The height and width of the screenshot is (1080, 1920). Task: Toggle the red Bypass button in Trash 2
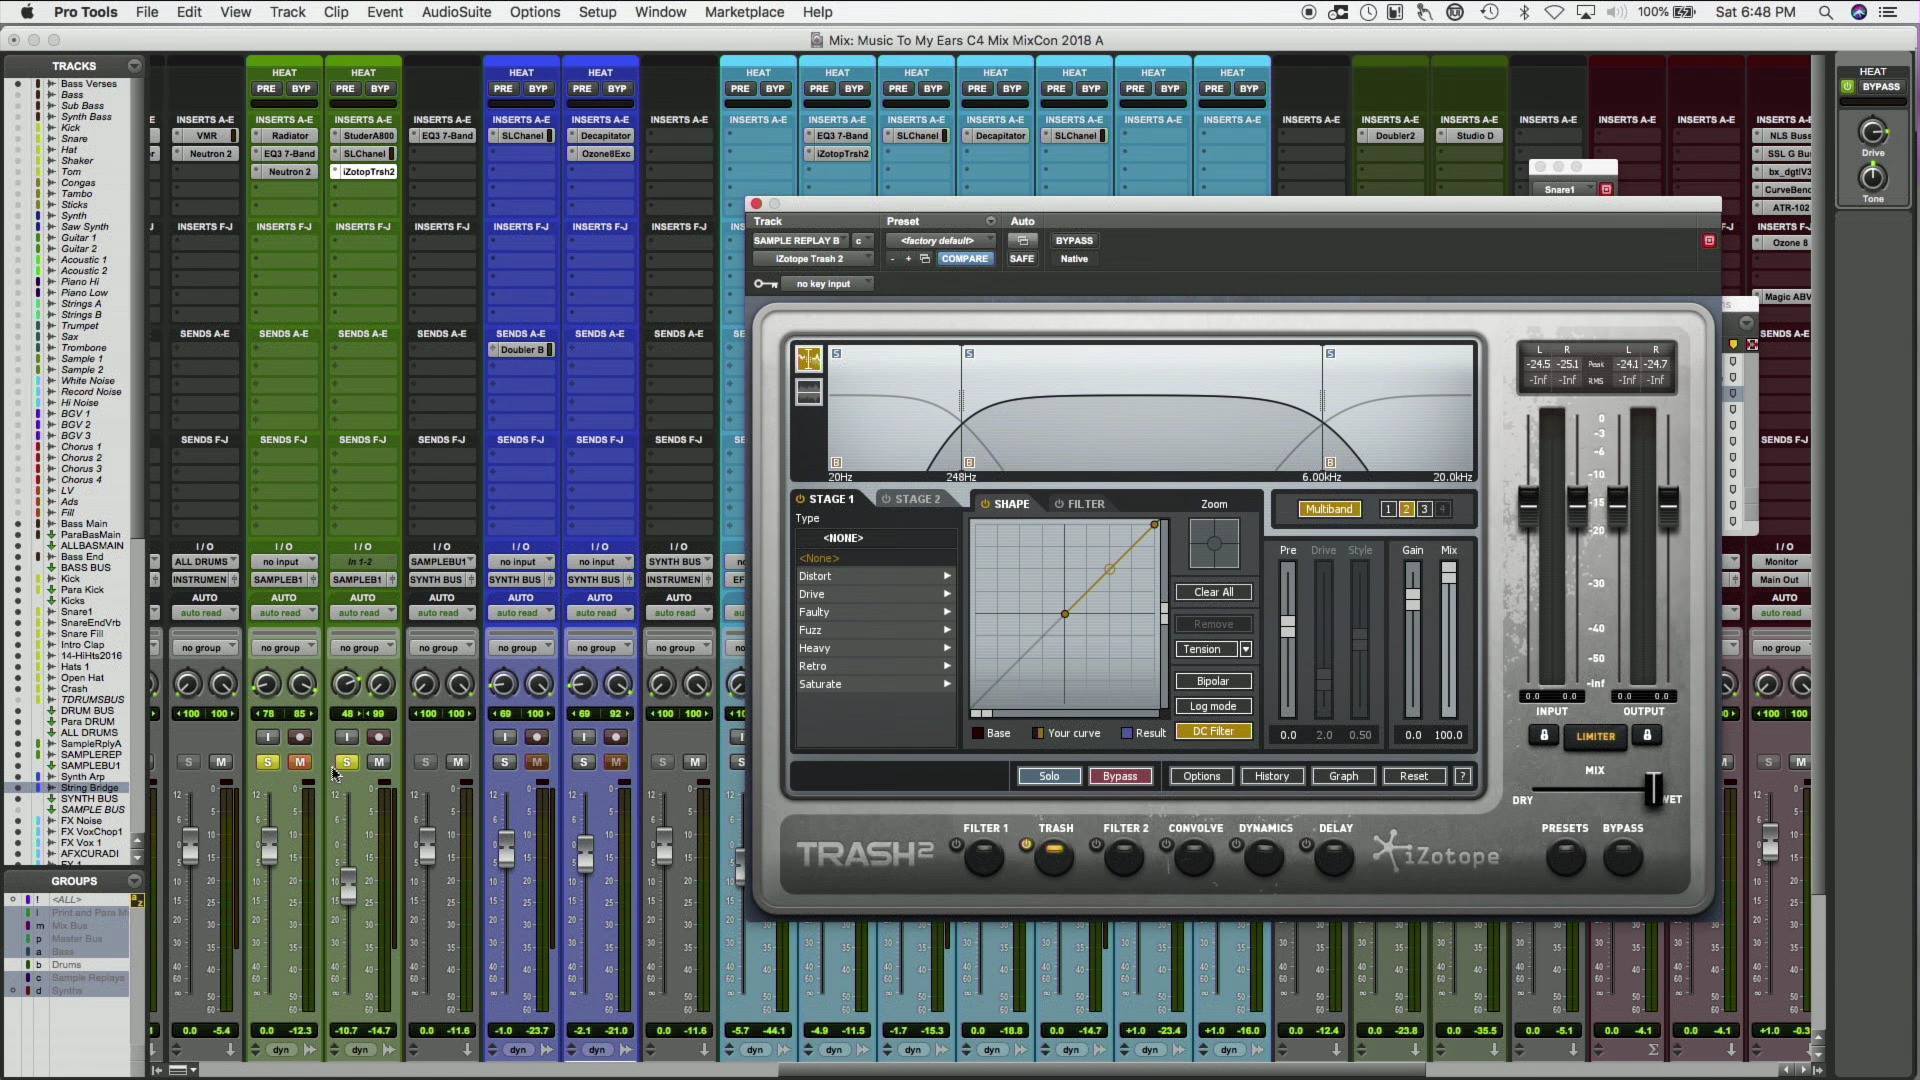coord(1120,776)
